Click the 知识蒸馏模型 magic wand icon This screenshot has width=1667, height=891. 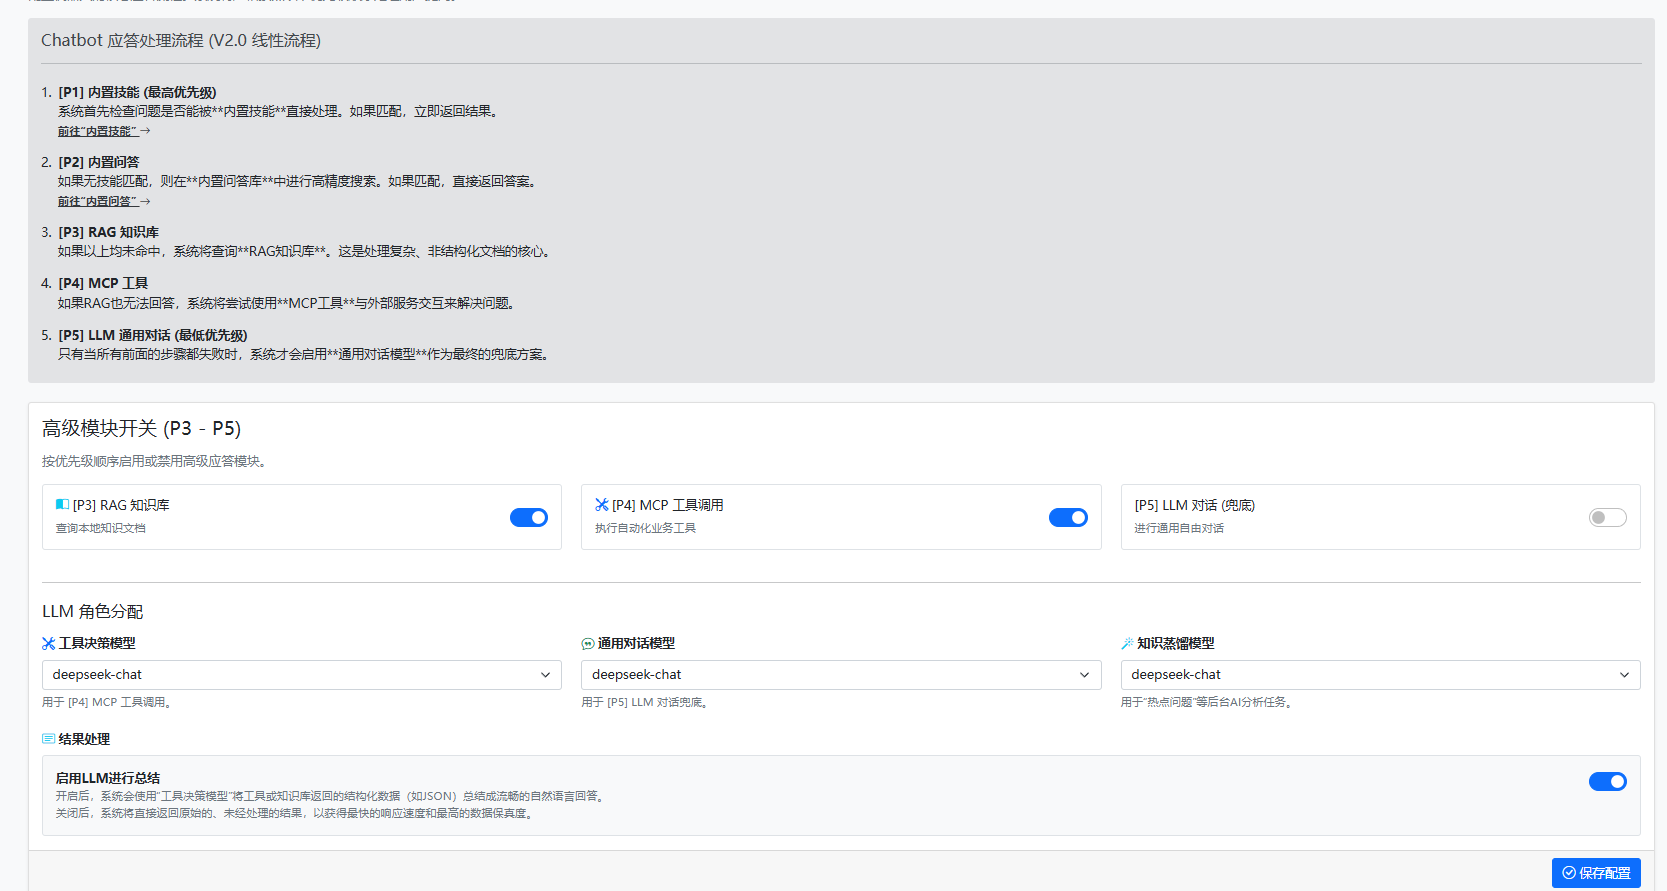(x=1127, y=644)
